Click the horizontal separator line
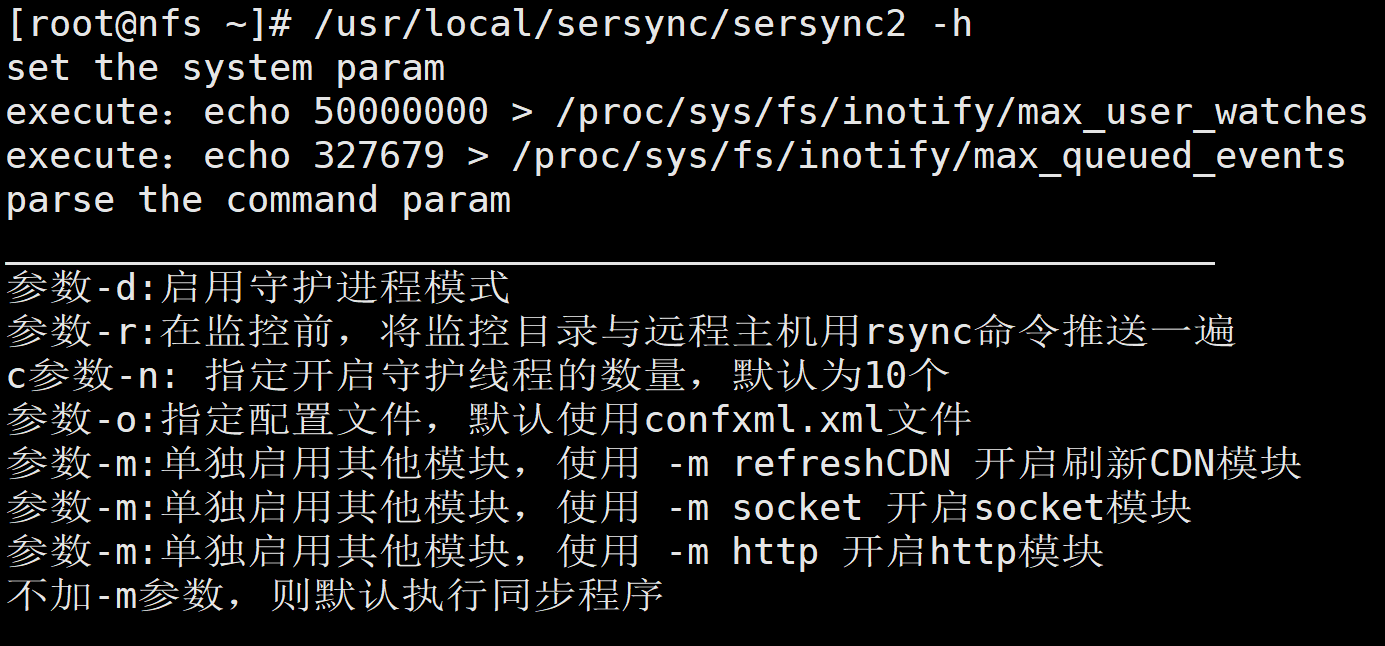Viewport: 1385px width, 646px height. (x=610, y=262)
